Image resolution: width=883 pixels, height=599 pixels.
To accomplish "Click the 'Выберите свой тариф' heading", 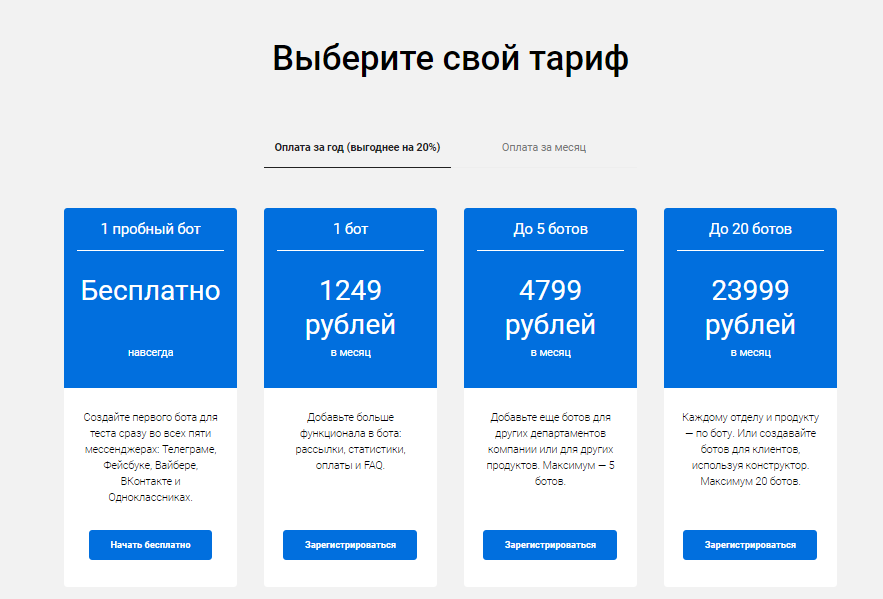I will (451, 59).
